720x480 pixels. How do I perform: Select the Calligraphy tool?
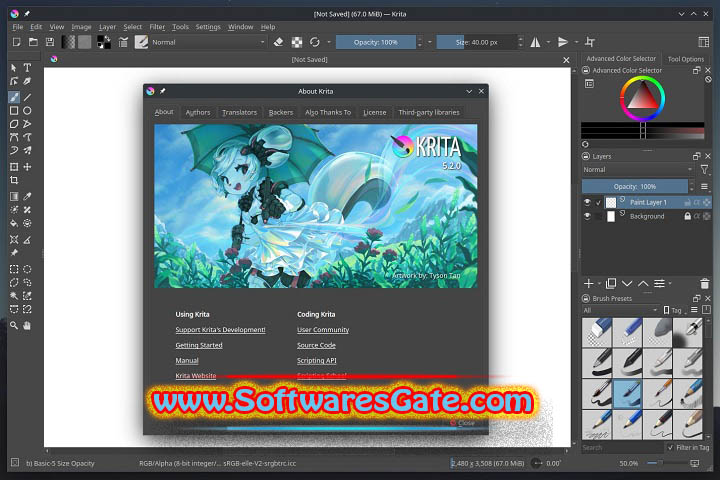[27, 81]
